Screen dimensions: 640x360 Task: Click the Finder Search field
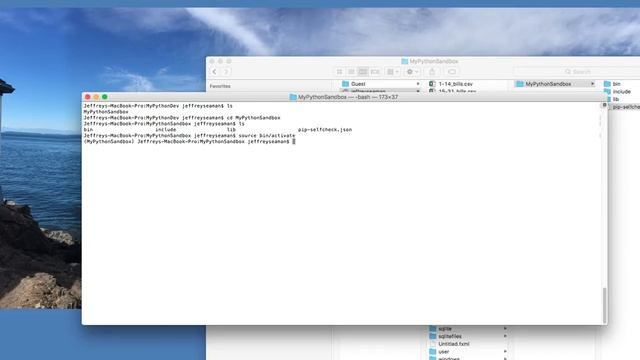(x=577, y=72)
